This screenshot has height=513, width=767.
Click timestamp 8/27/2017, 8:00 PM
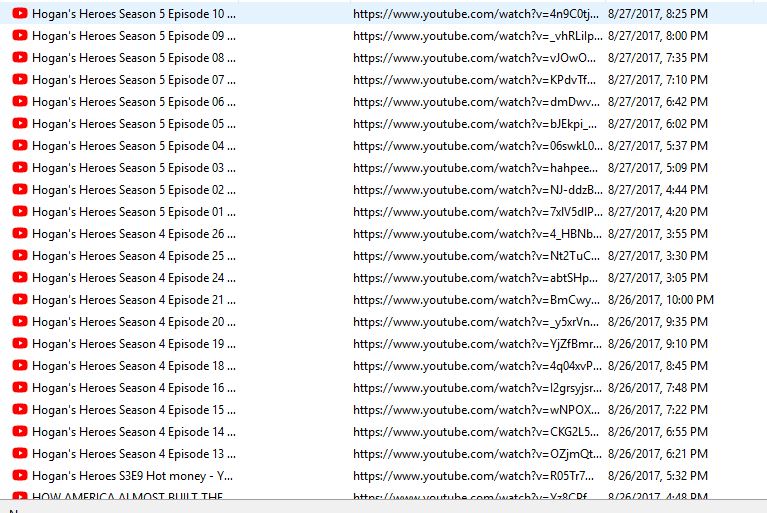(x=658, y=36)
